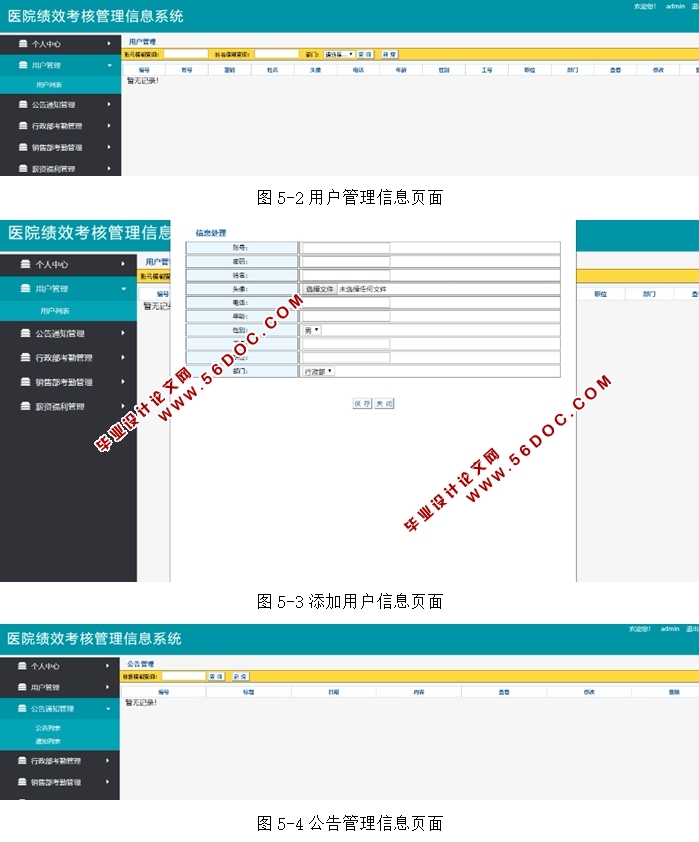This screenshot has height=842, width=699.
Task: Click the 薪资福利管理 icon in the add-user page sidebar
Action: [26, 406]
